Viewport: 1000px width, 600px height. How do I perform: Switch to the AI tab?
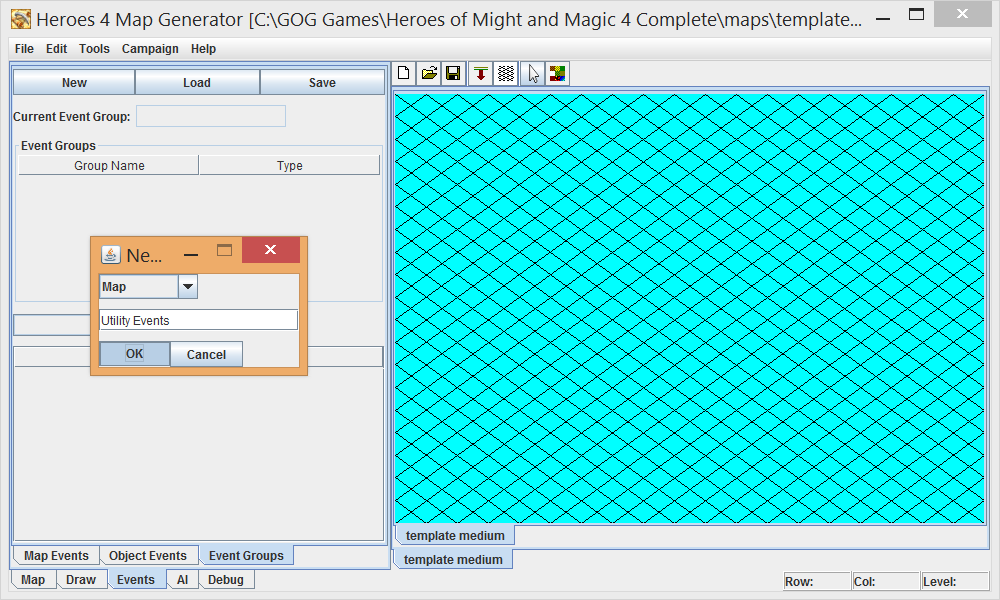click(x=182, y=580)
